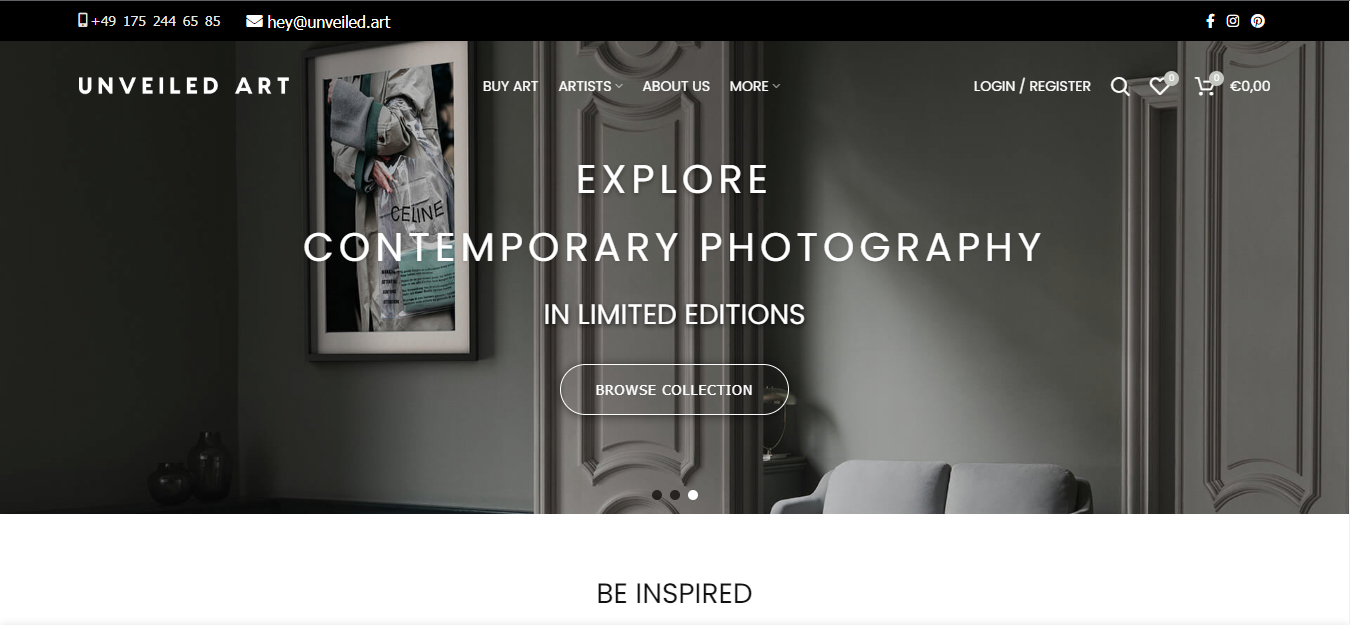Click the Unveiled Art logo
This screenshot has width=1350, height=625.
pyautogui.click(x=184, y=86)
